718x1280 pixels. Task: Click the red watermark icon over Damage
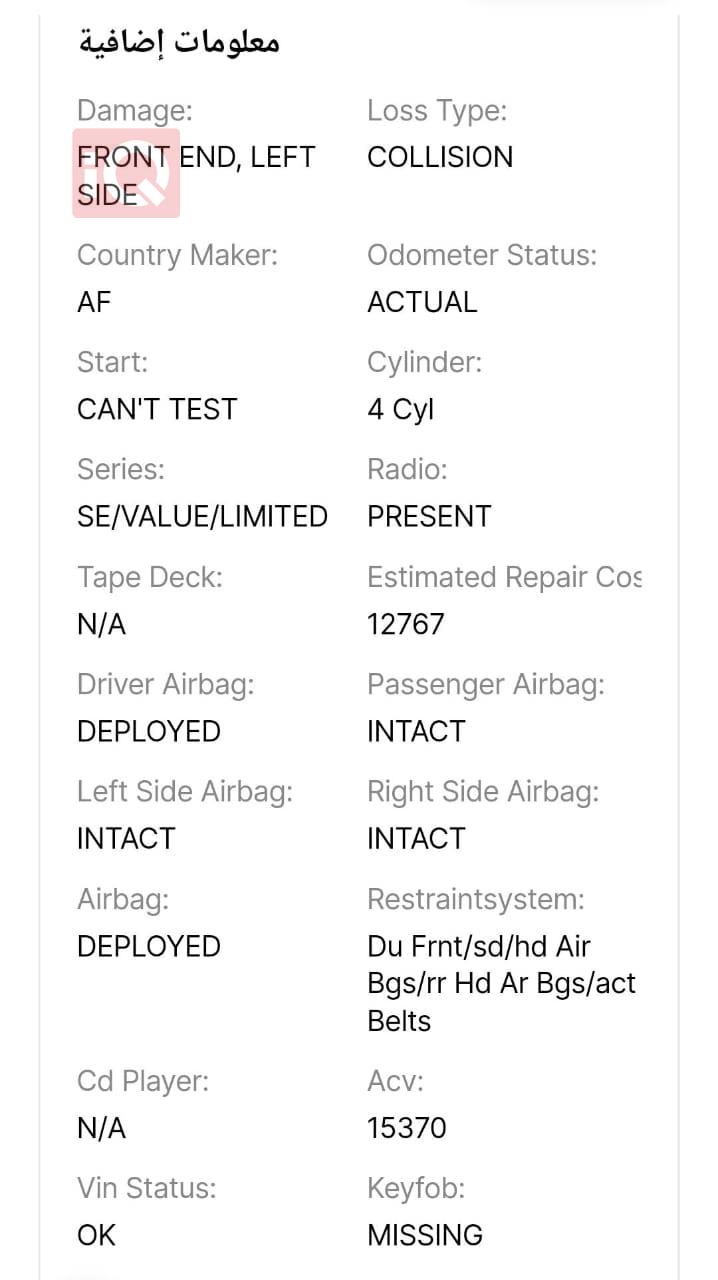(126, 173)
